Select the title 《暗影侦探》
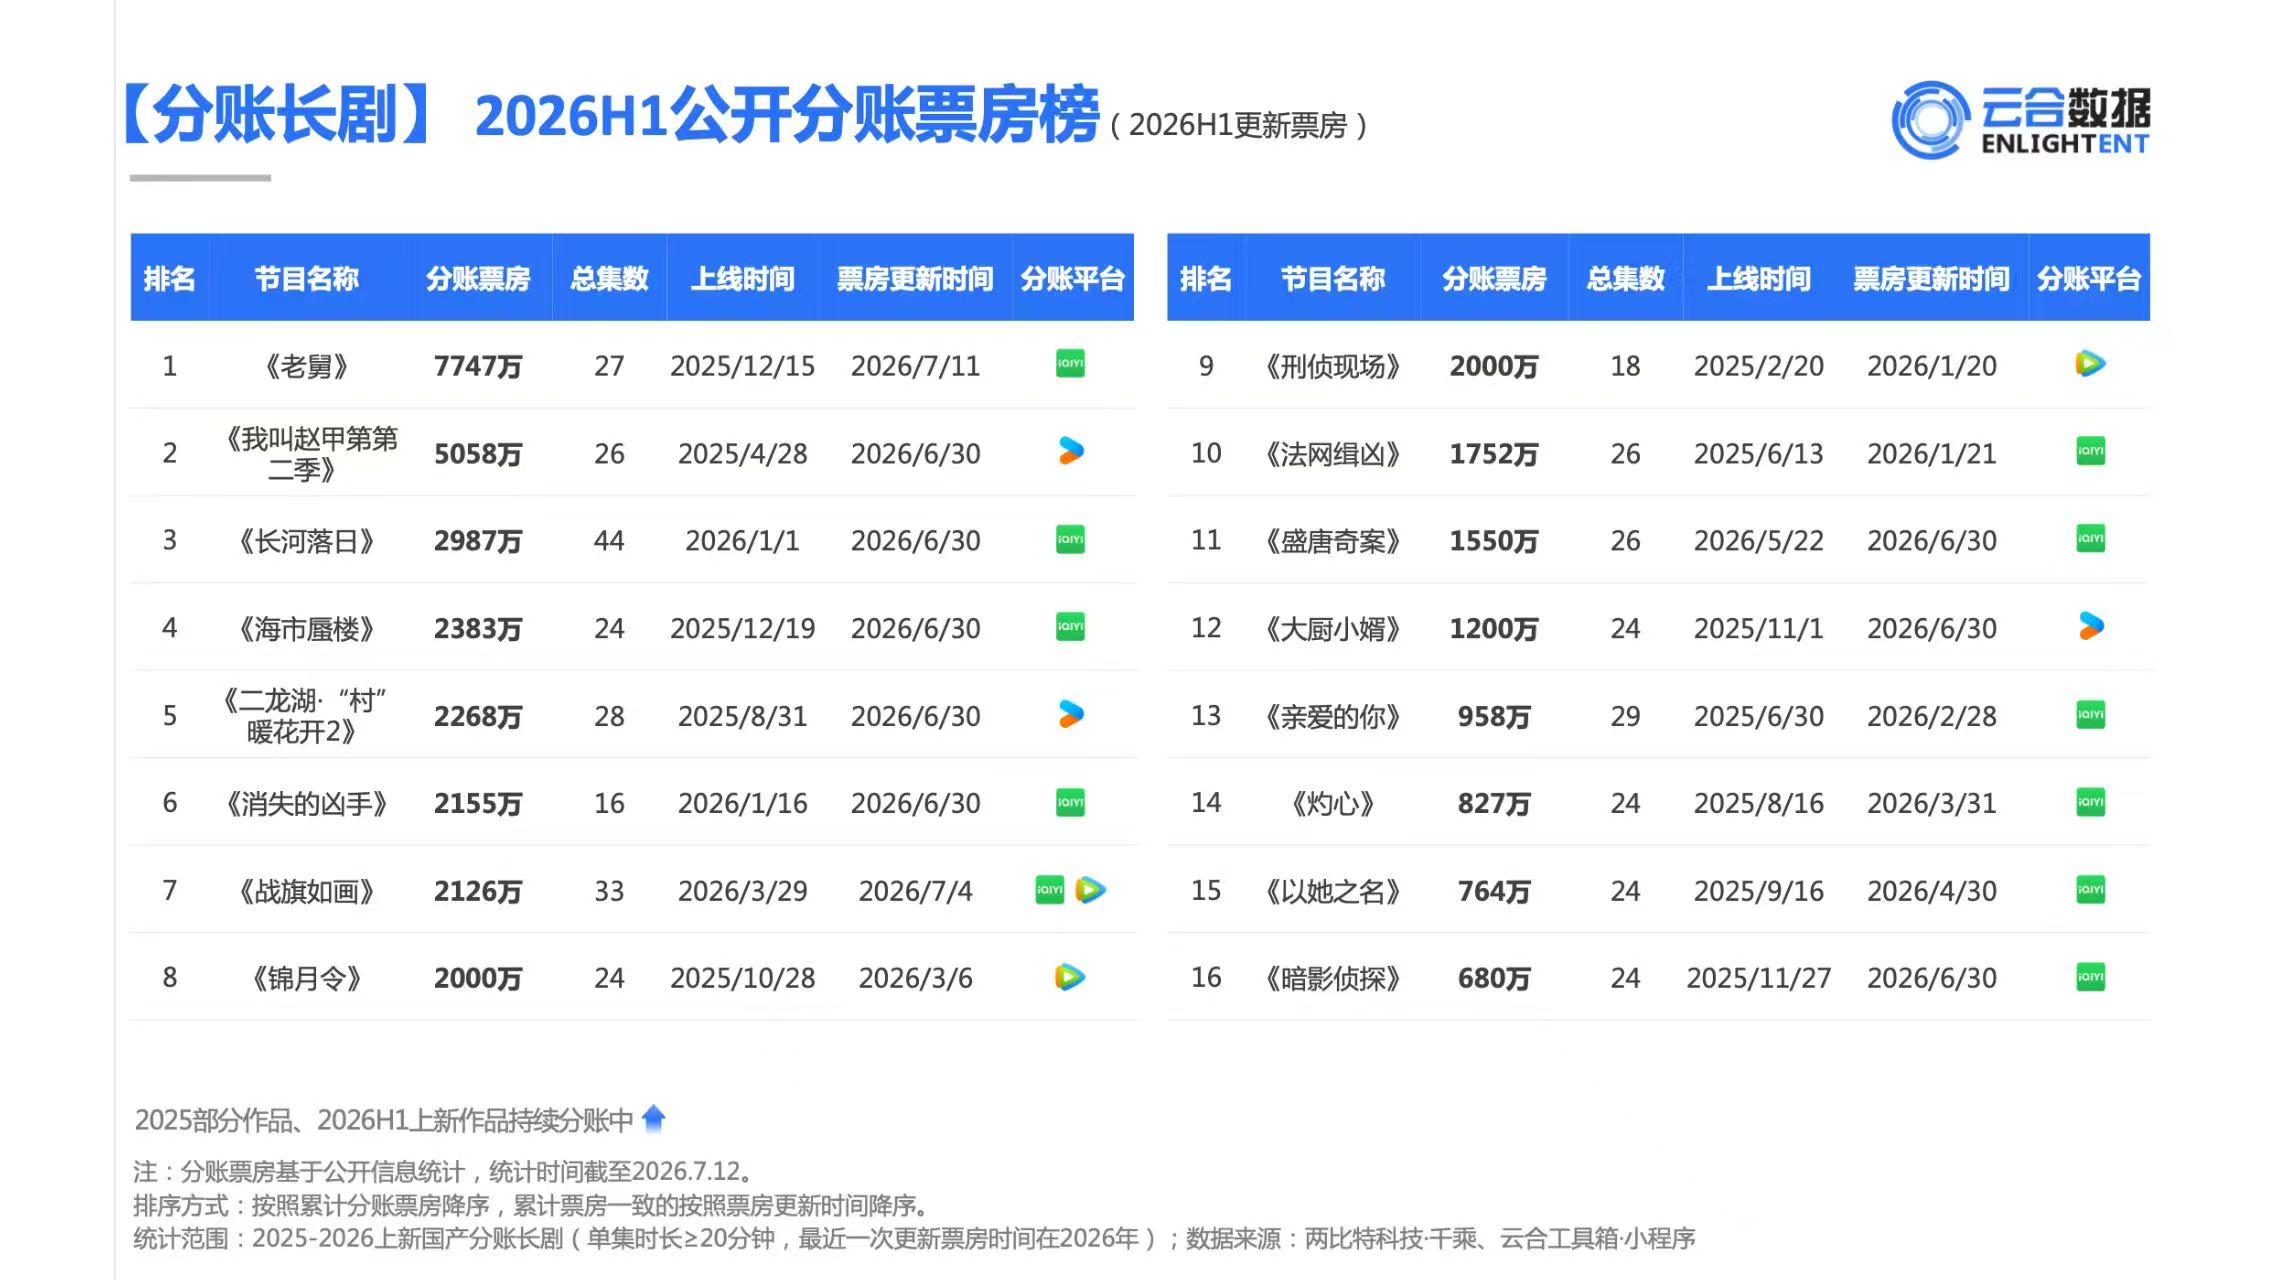The width and height of the screenshot is (2276, 1280). (x=1333, y=978)
